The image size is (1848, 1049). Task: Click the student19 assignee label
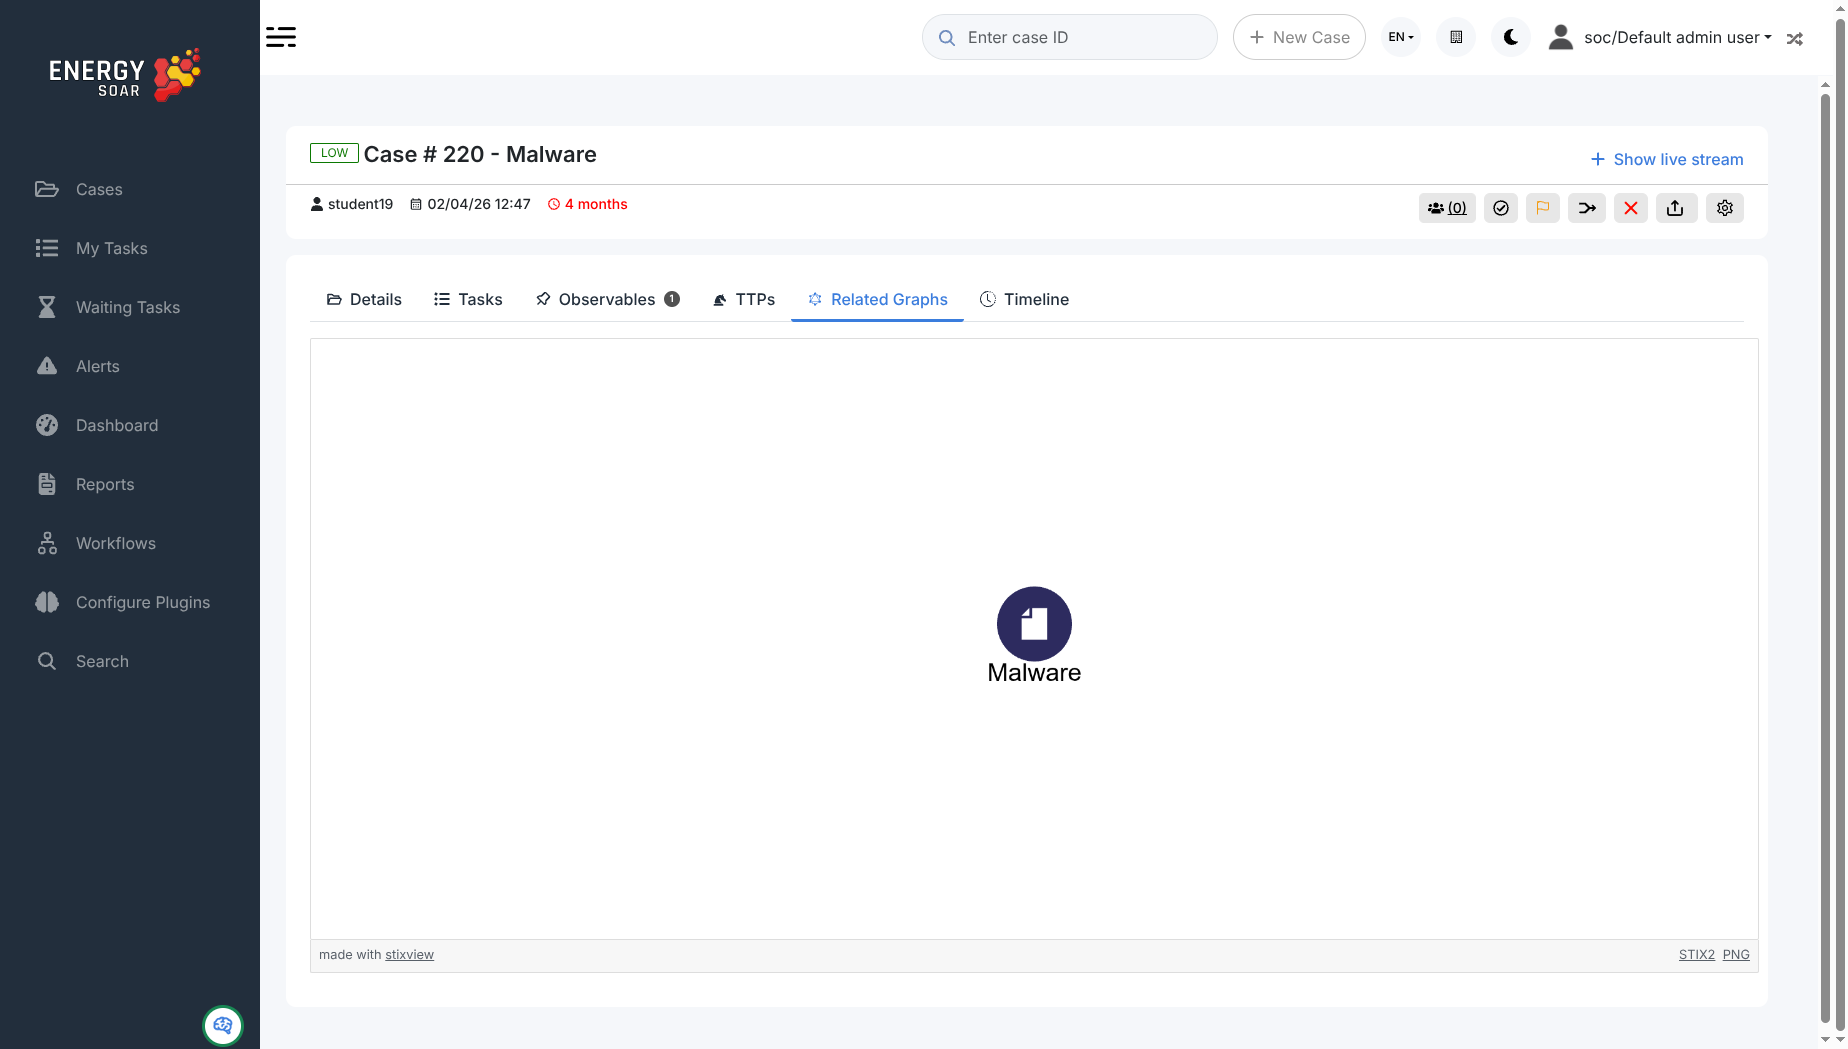[352, 204]
